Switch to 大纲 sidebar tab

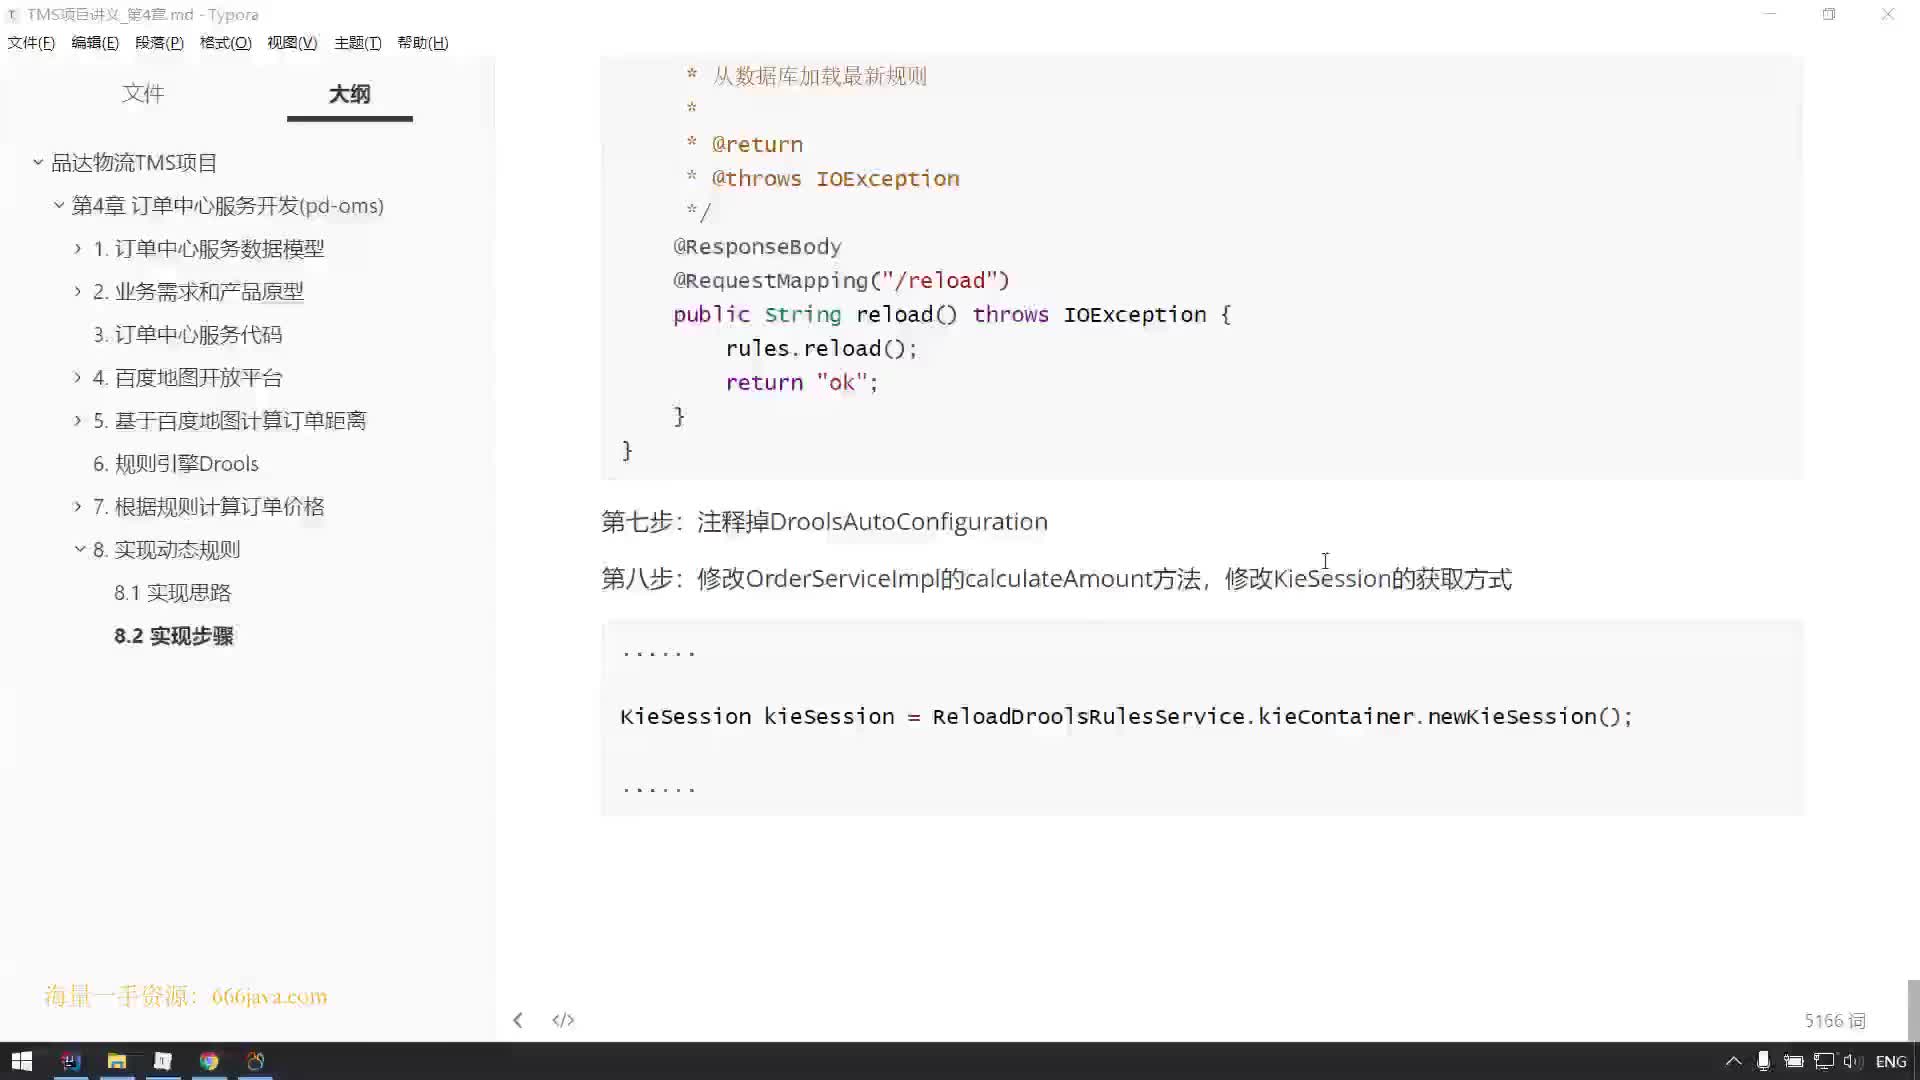point(349,94)
